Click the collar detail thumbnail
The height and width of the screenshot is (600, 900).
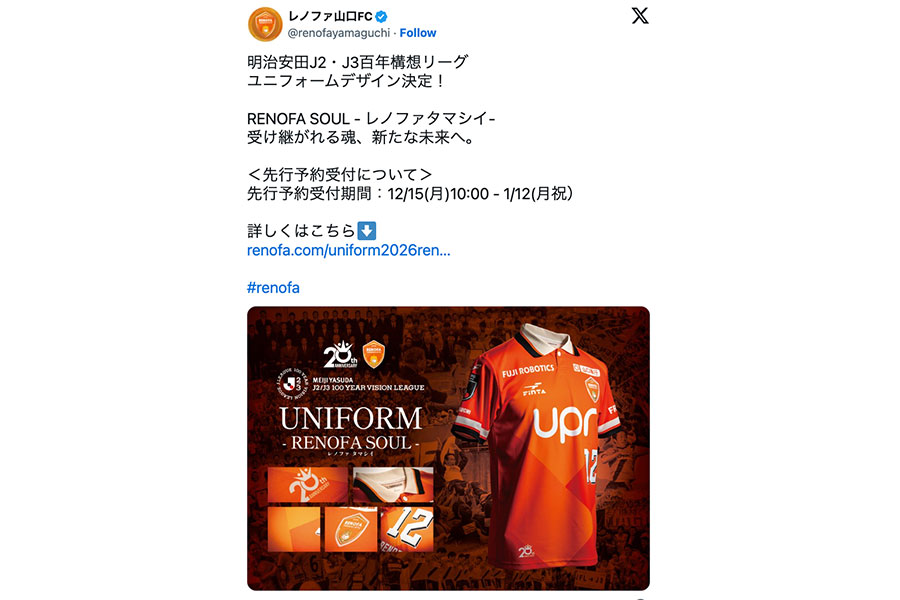click(393, 485)
